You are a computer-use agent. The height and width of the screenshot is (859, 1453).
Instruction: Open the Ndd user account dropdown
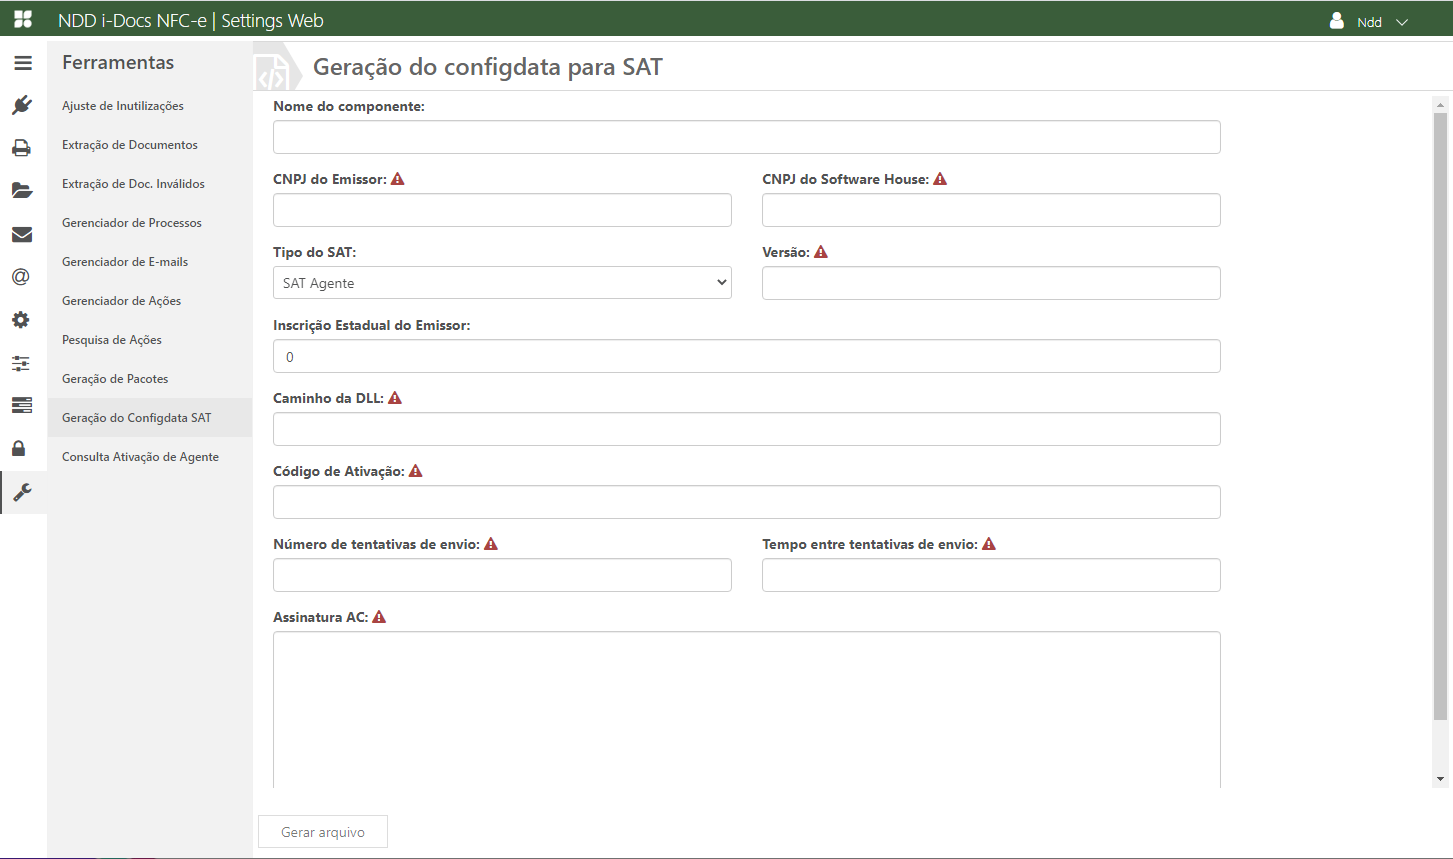pyautogui.click(x=1370, y=22)
